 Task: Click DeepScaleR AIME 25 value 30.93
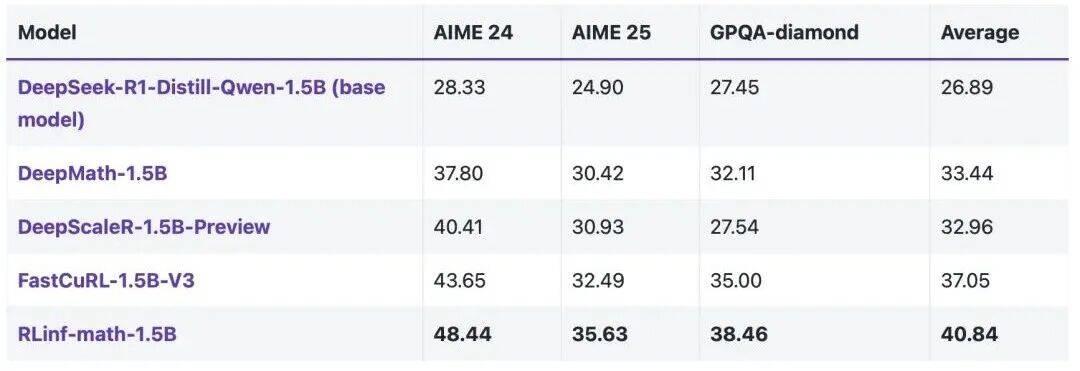(x=598, y=226)
